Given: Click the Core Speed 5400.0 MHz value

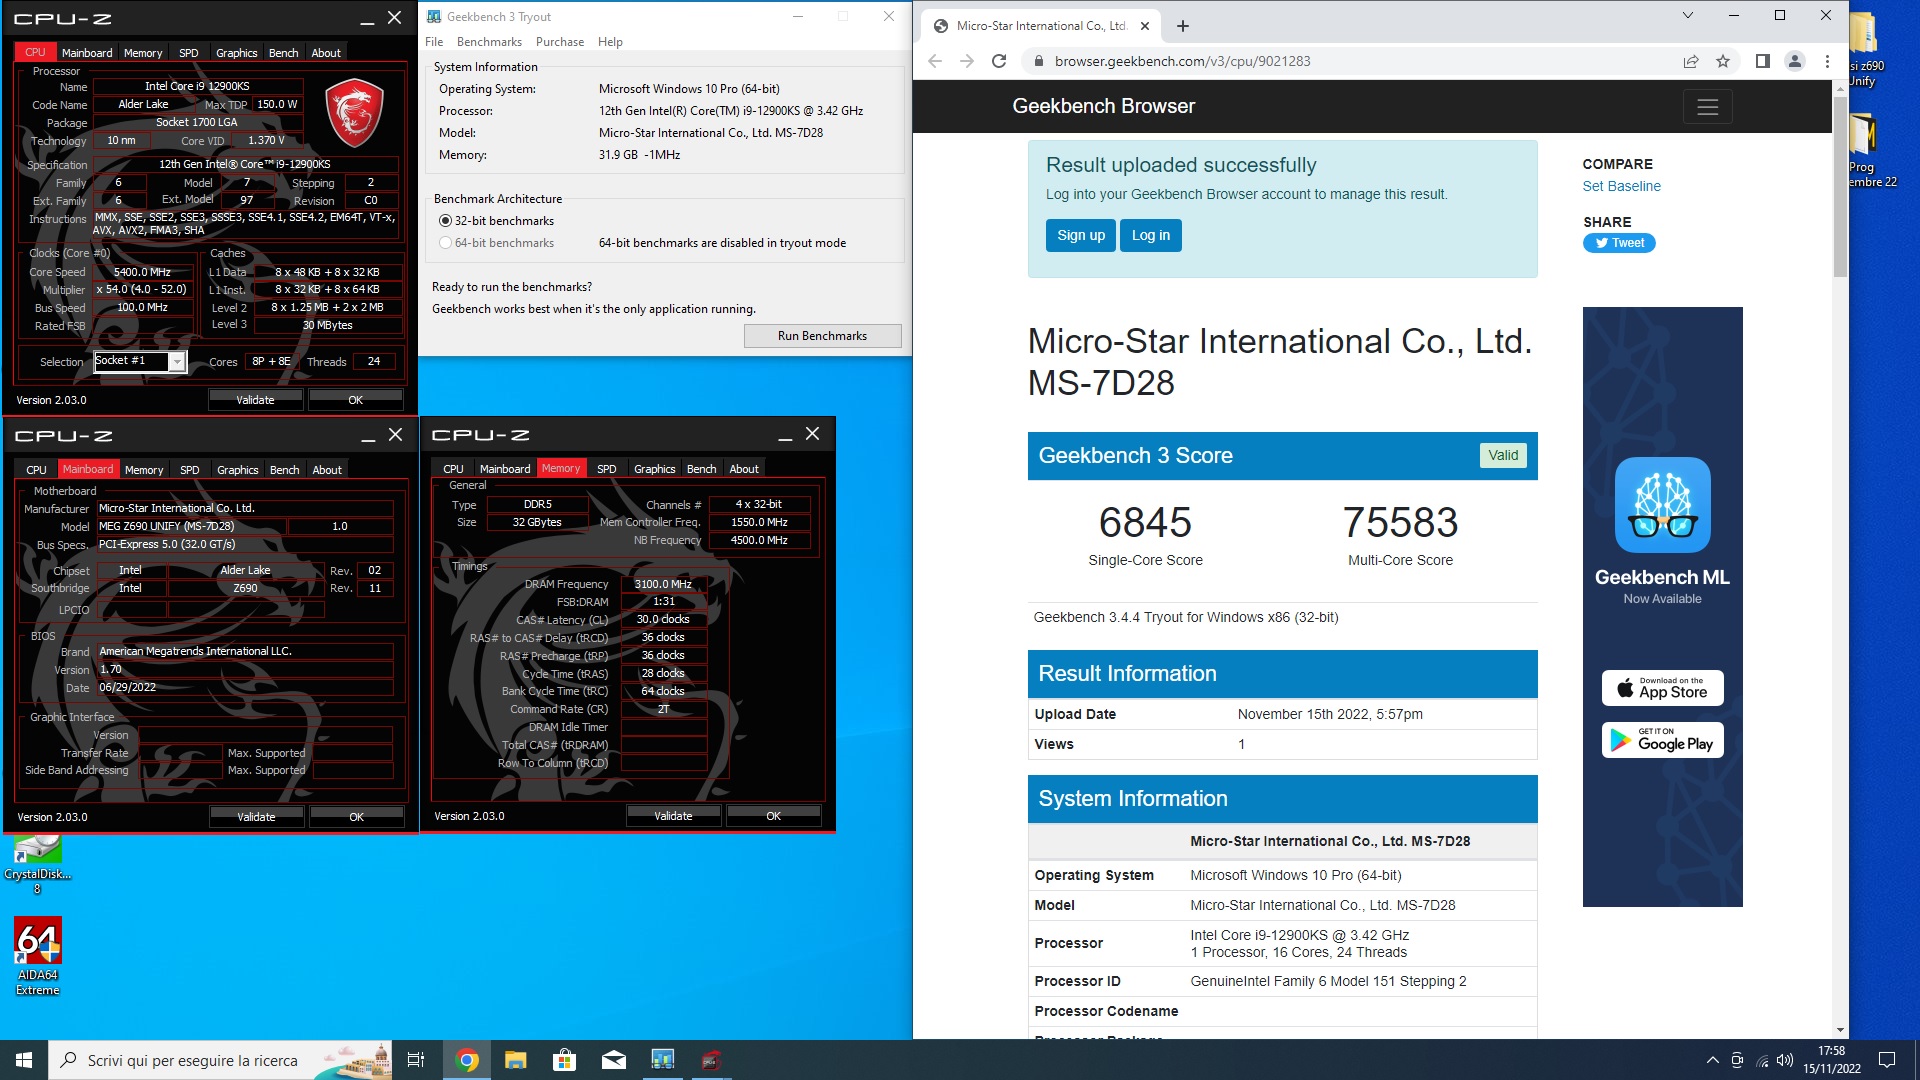Looking at the screenshot, I should coord(142,272).
